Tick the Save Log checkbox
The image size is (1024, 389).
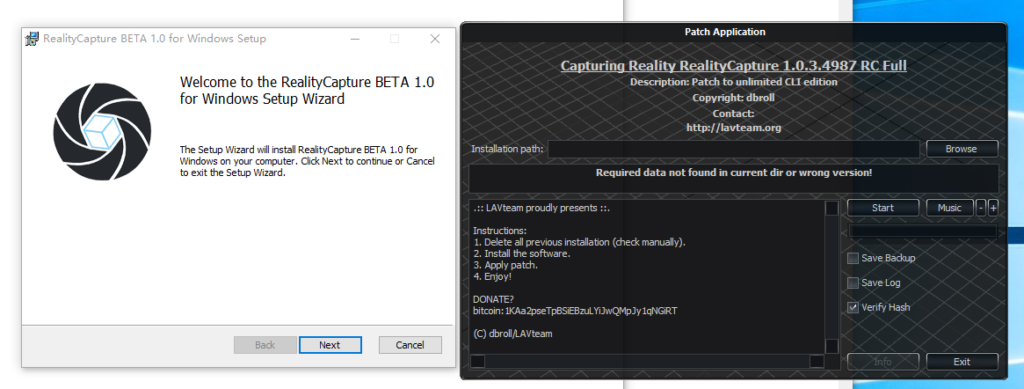click(x=853, y=283)
